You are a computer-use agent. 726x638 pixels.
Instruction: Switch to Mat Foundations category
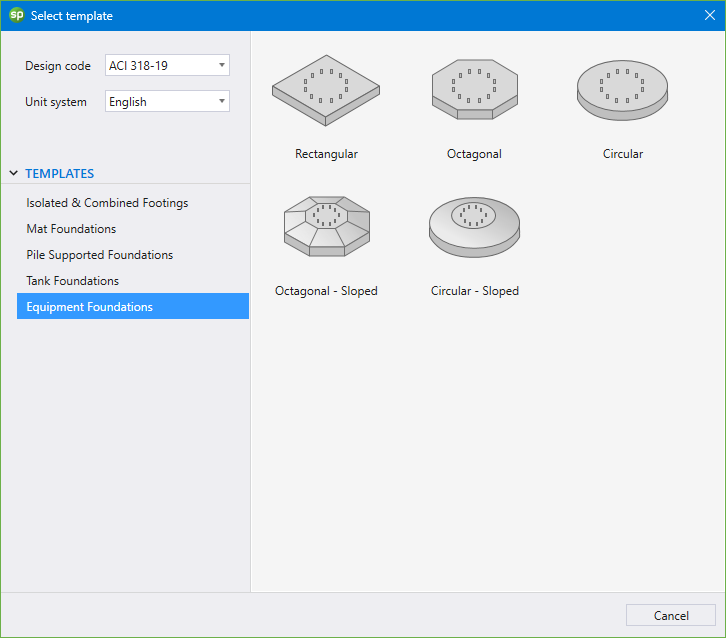pos(71,229)
